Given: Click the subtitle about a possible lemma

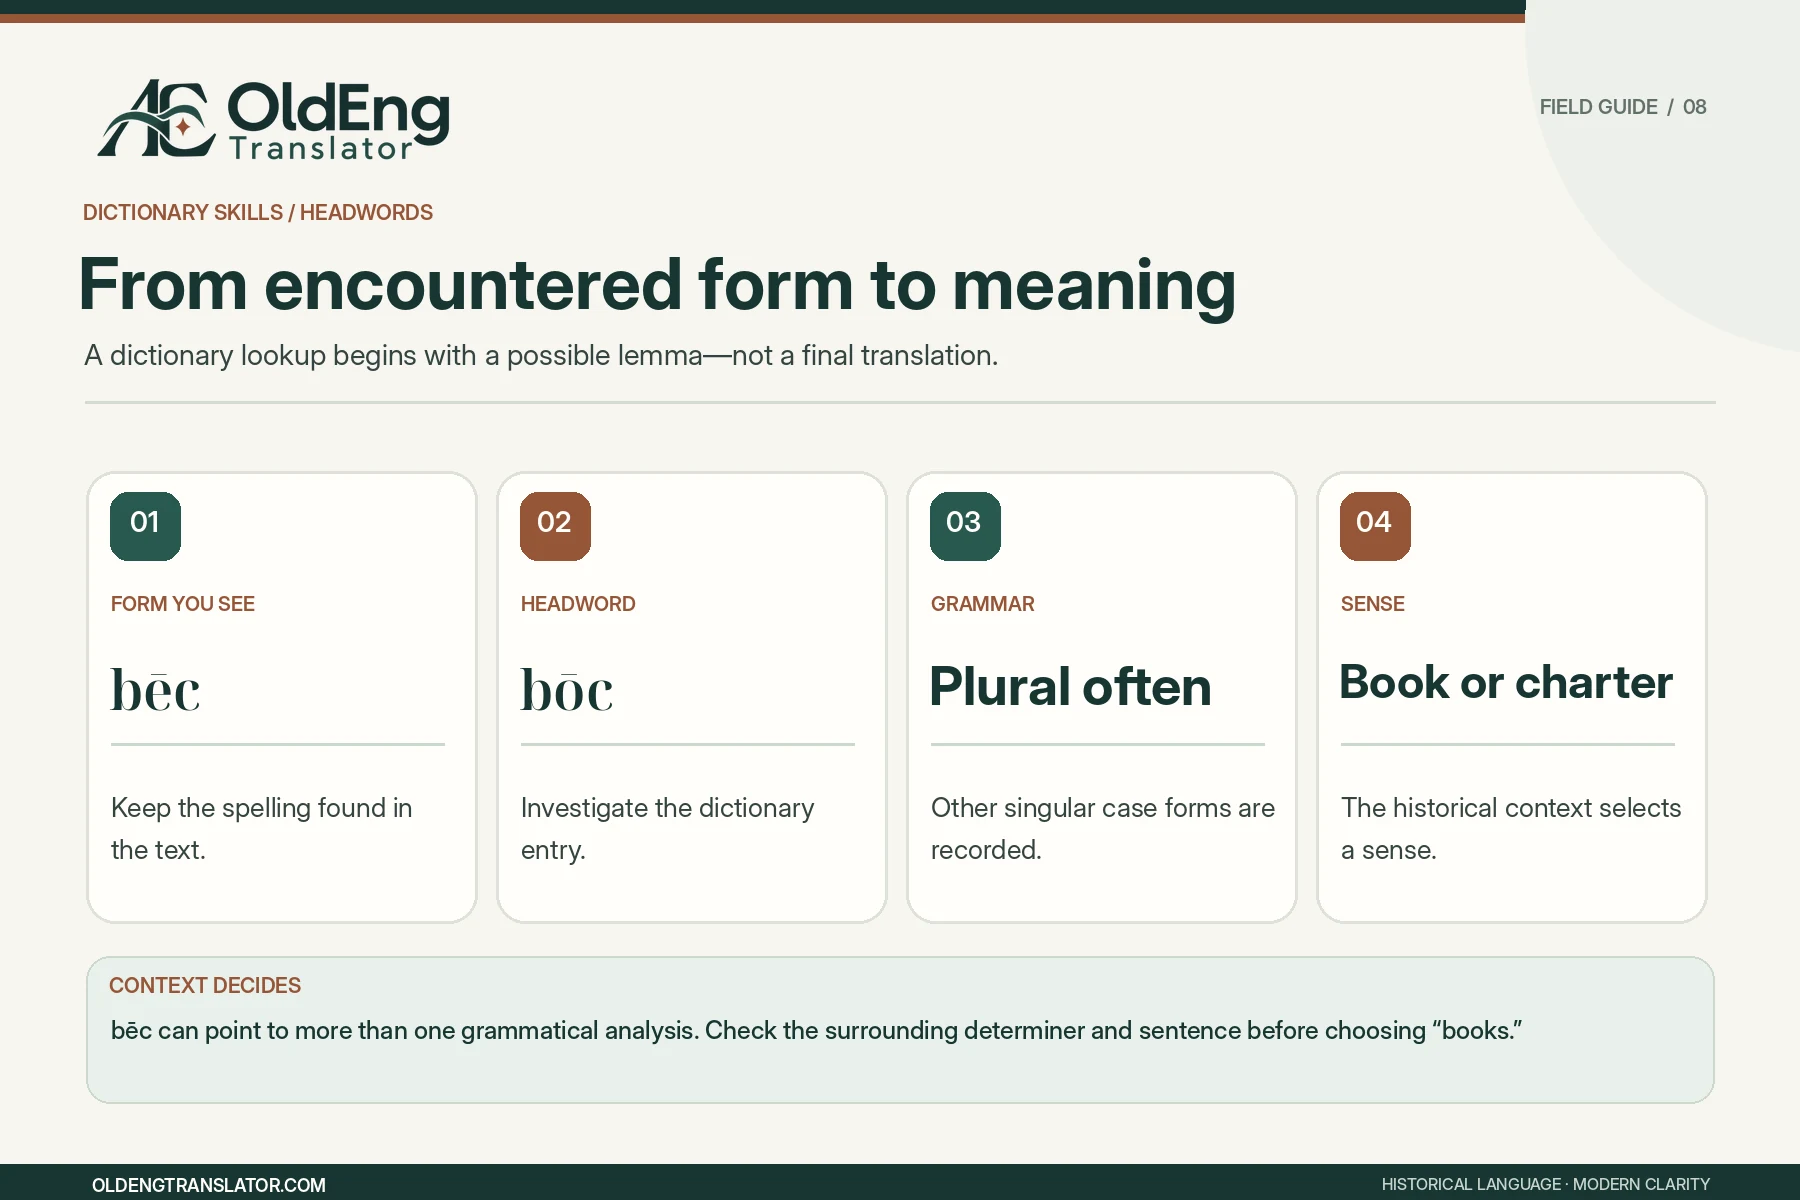Looking at the screenshot, I should (x=541, y=356).
